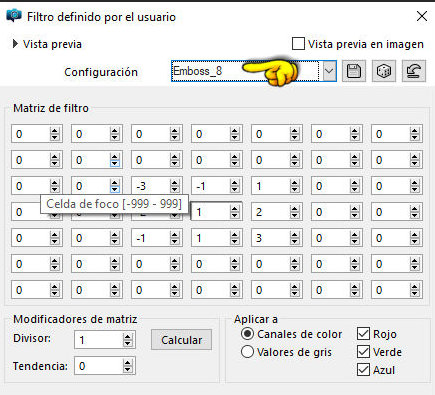
Task: Reset to default with the arrow icon
Action: pos(414,71)
